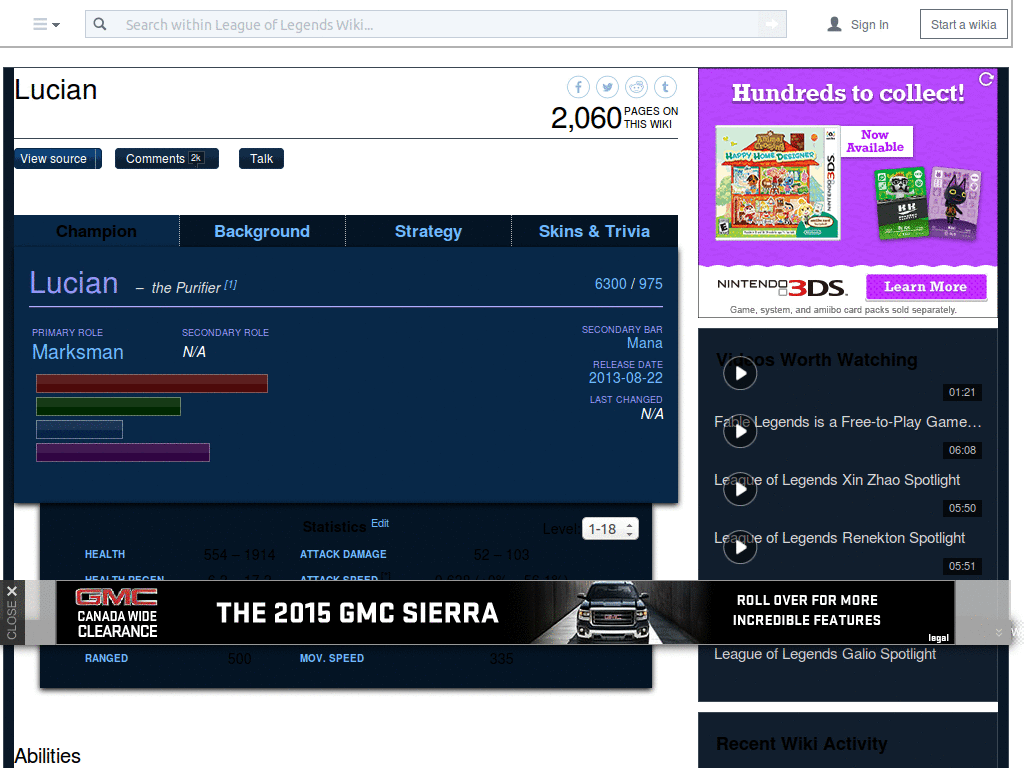The image size is (1024, 768).
Task: Switch to the Skins & Trivia tab
Action: point(594,231)
